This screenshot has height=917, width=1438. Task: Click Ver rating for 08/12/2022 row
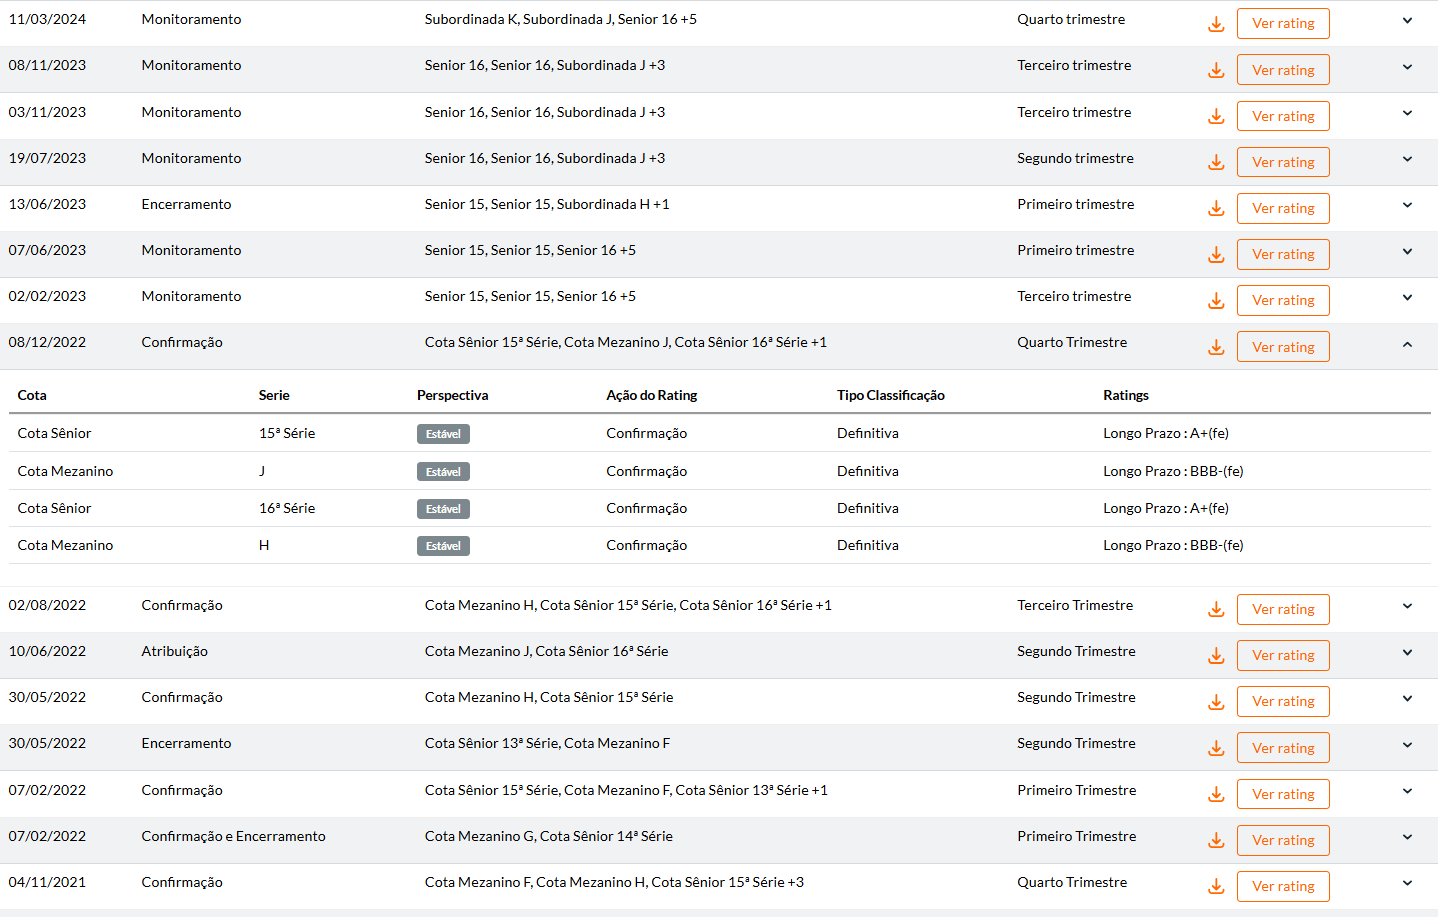tap(1283, 347)
